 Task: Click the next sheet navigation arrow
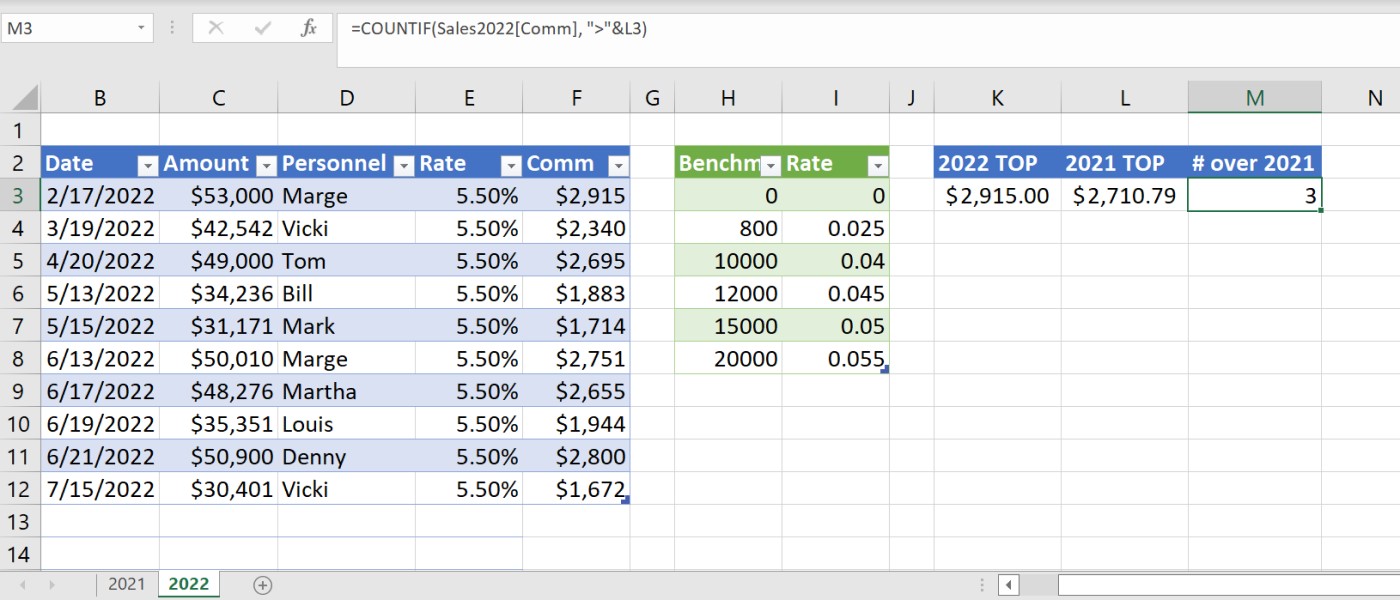point(50,583)
